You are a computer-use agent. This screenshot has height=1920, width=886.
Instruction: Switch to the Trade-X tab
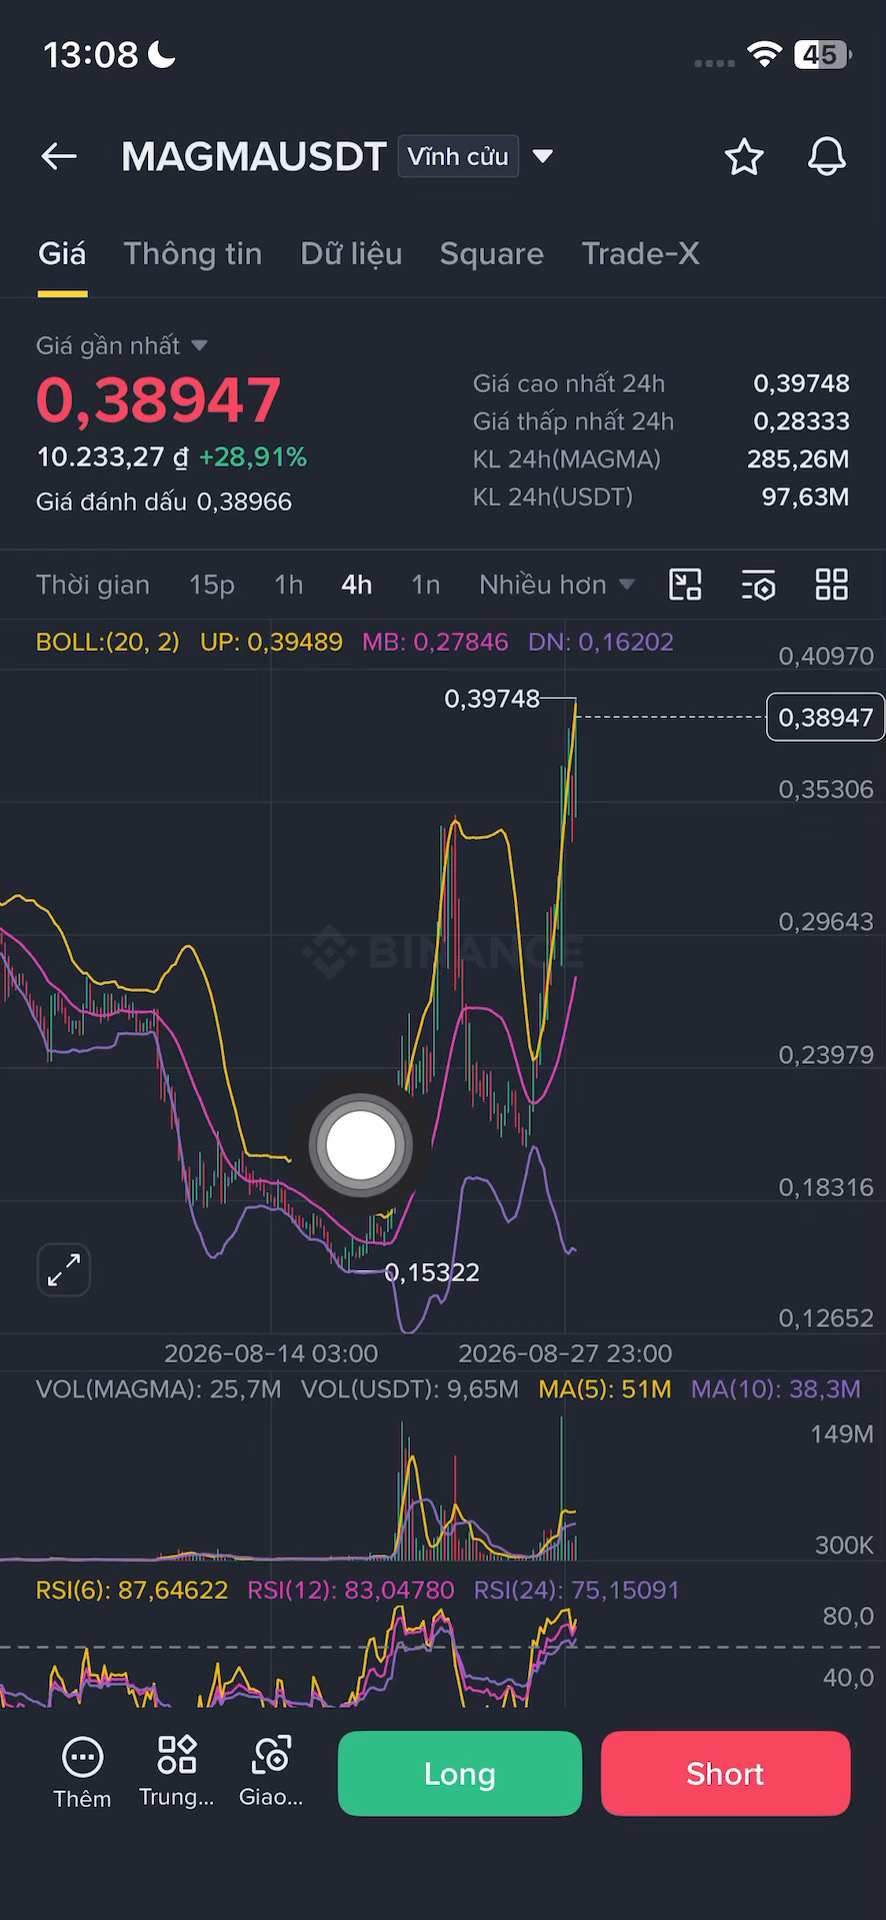point(641,254)
